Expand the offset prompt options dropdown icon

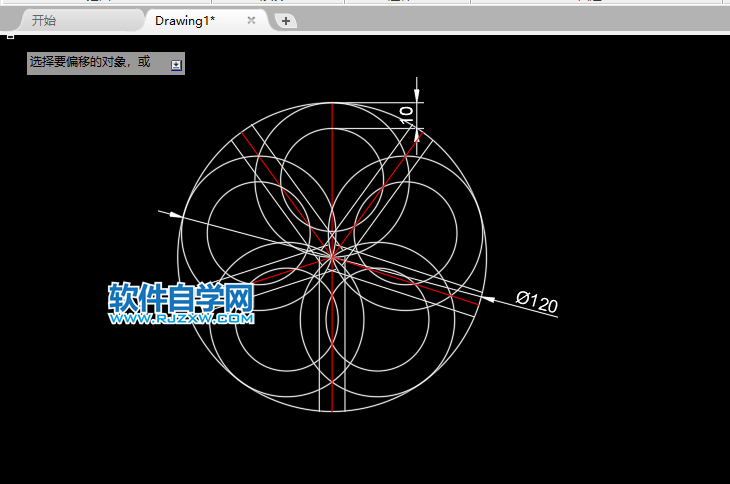[176, 65]
